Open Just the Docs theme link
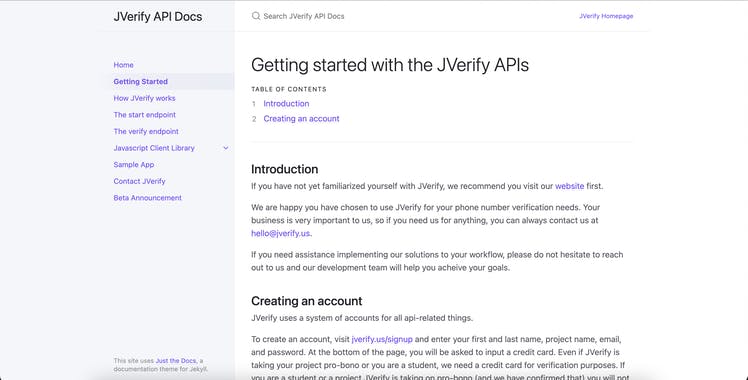Screen dimensions: 748x380 point(176,361)
